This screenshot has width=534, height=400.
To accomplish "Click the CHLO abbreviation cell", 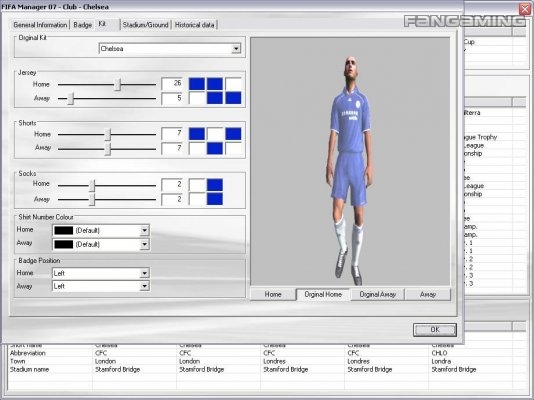I will pos(440,353).
